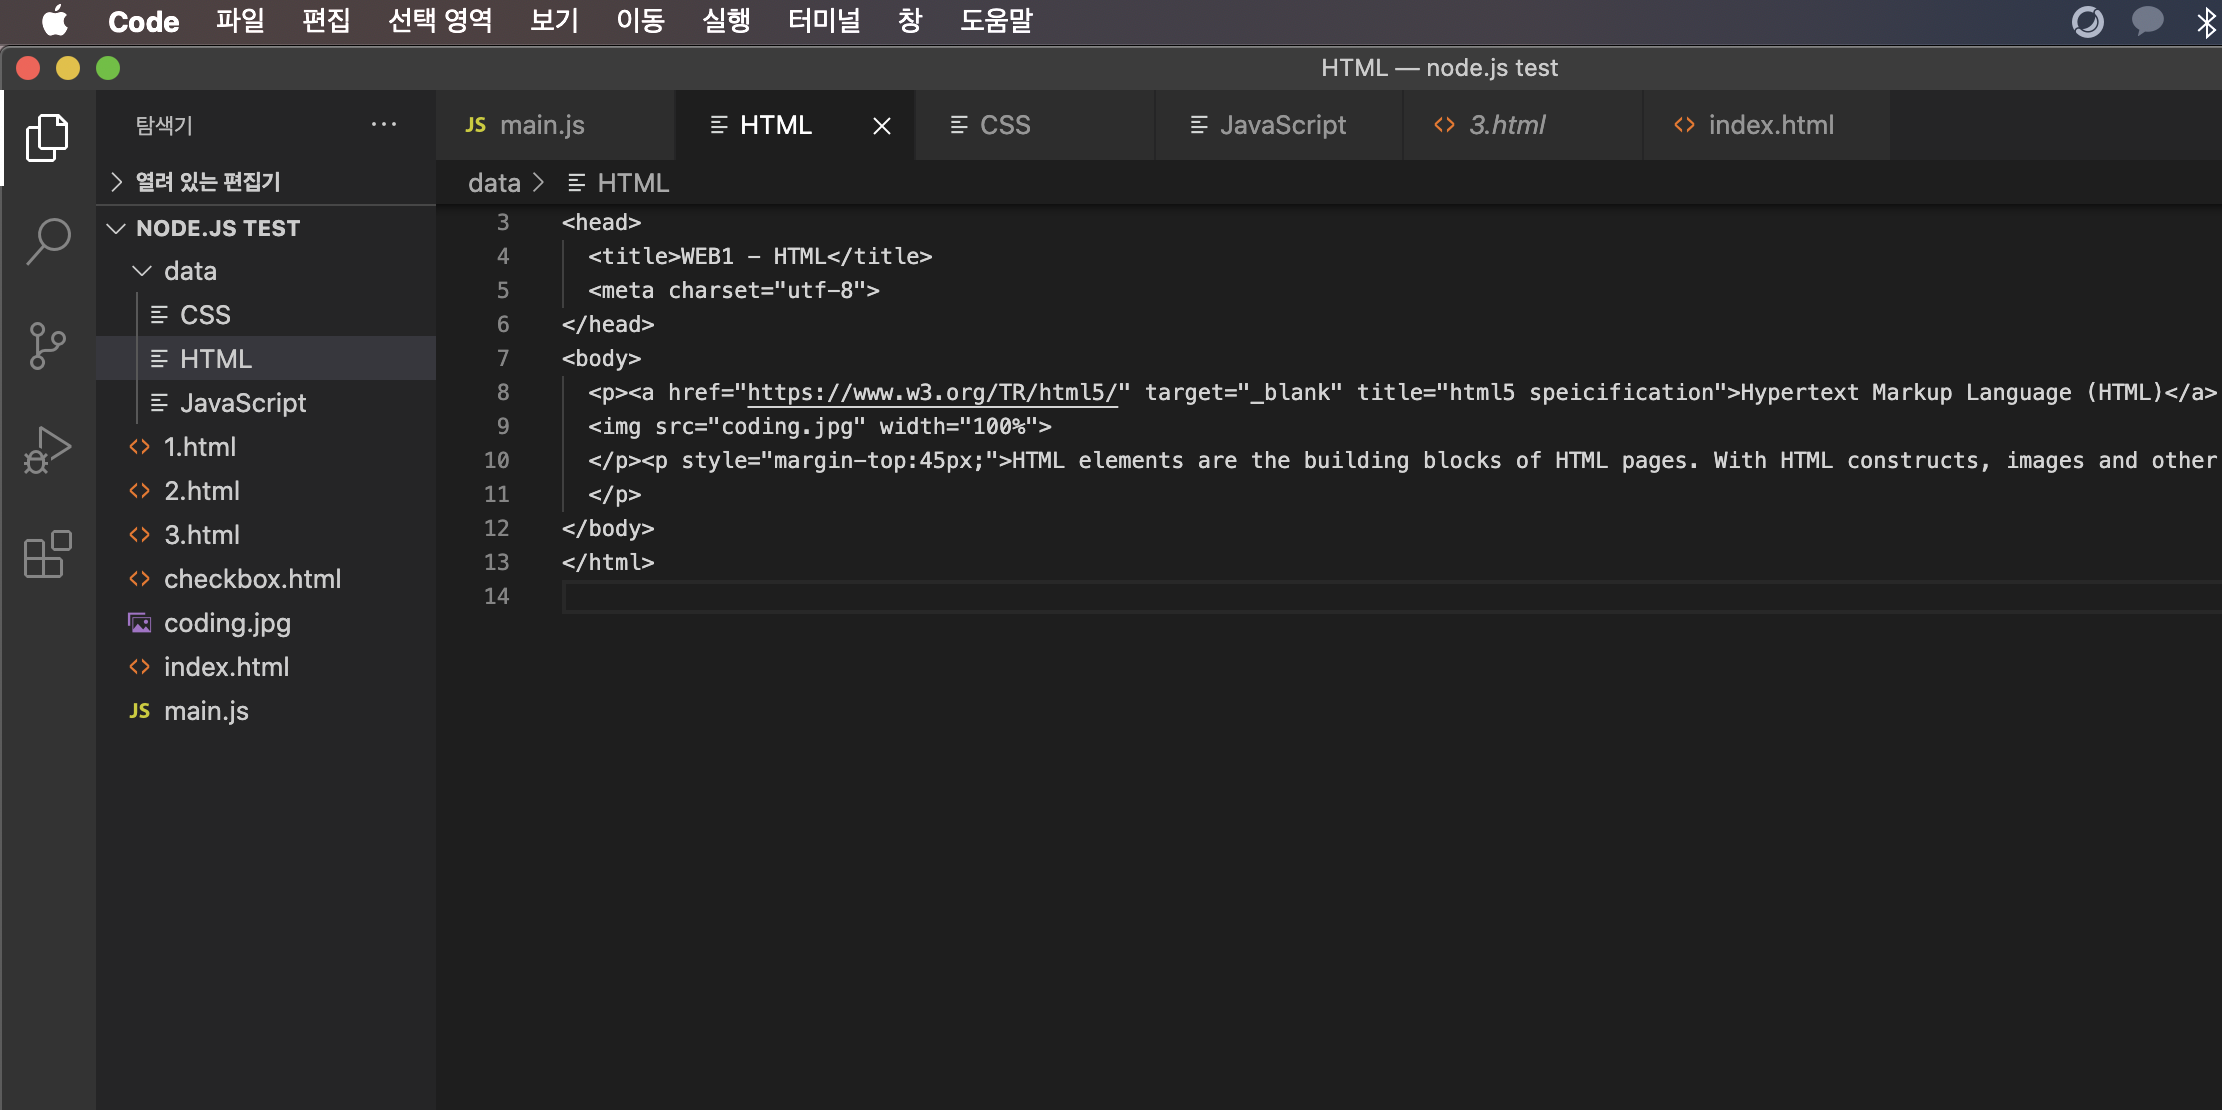Click the Bluetooth icon in menu bar

pos(2205,22)
